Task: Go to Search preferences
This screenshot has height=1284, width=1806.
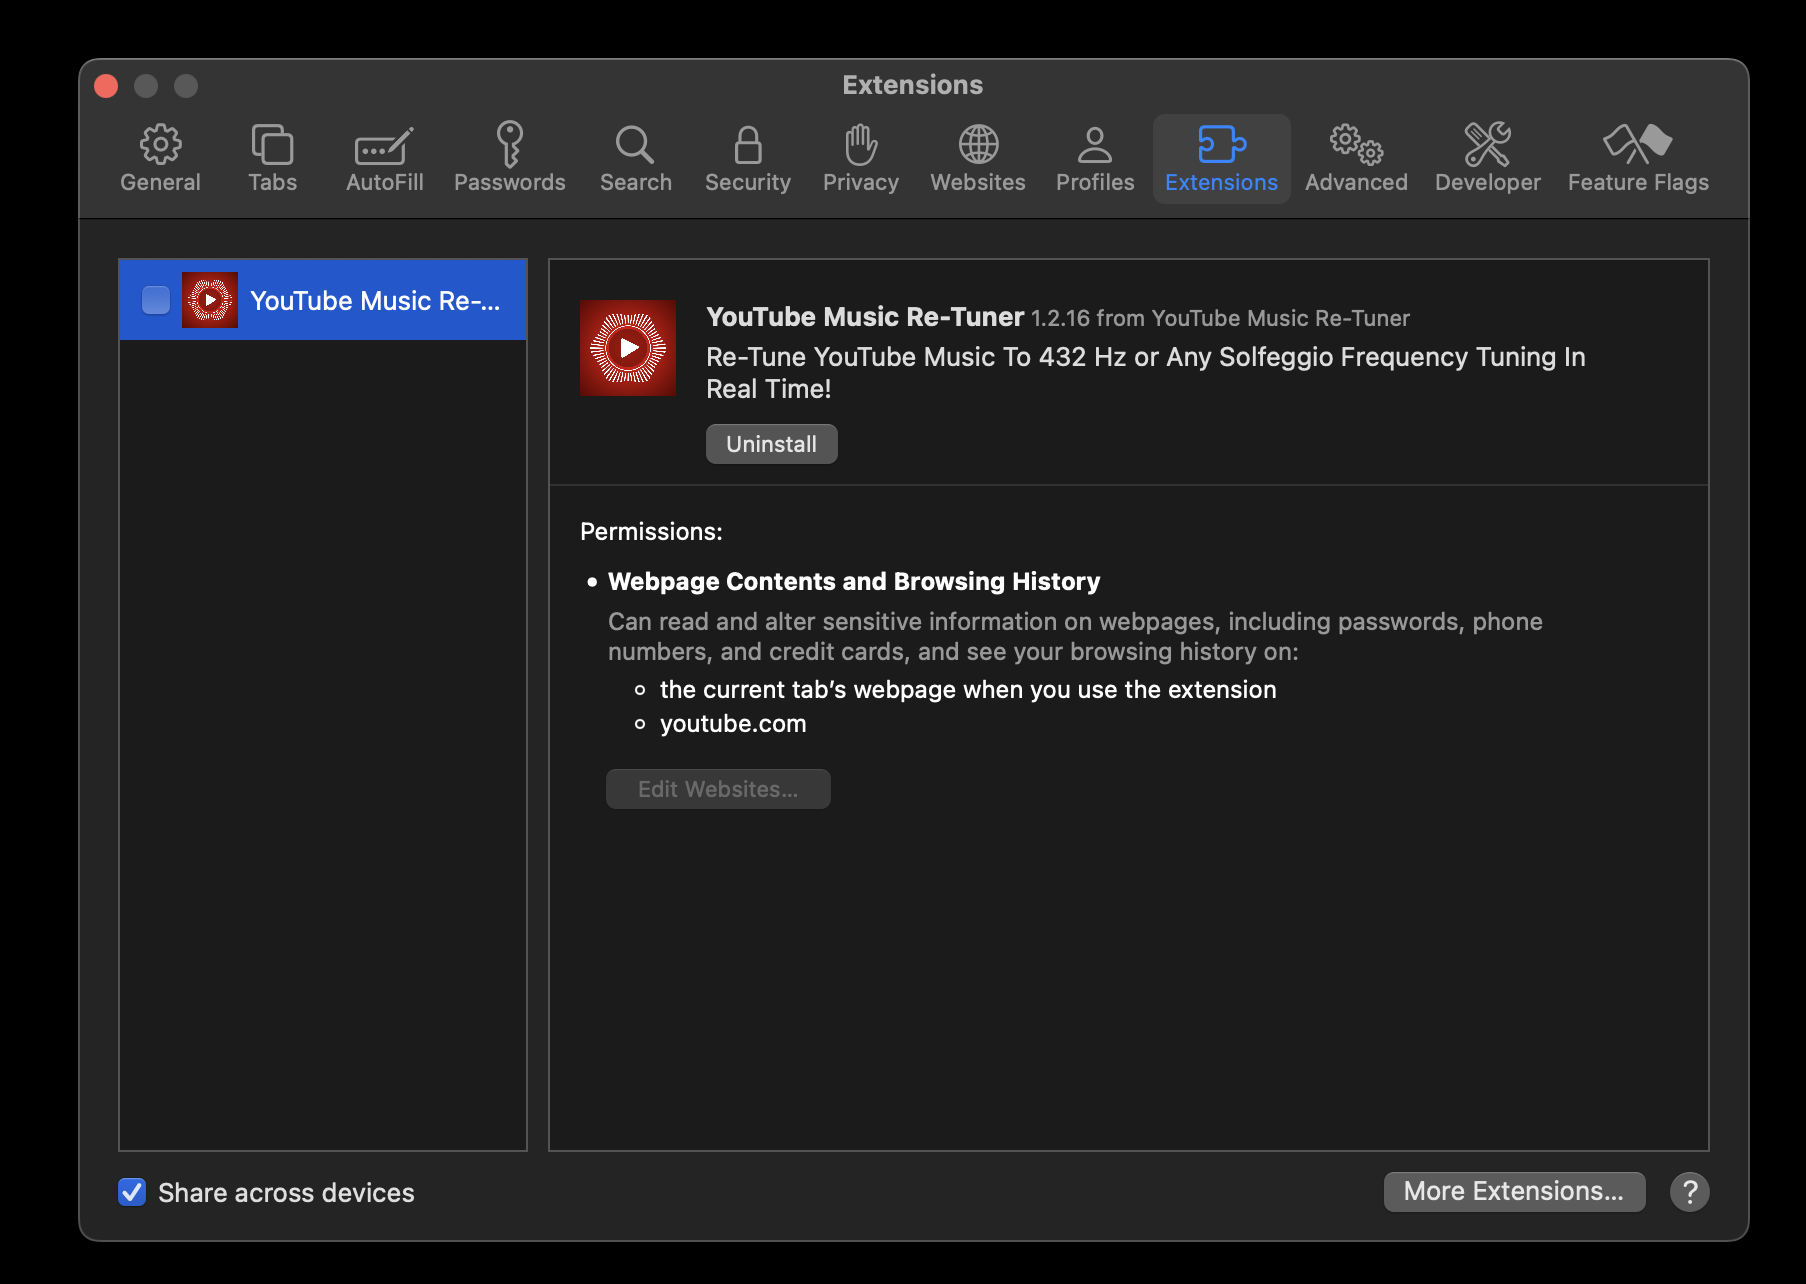Action: (x=635, y=159)
